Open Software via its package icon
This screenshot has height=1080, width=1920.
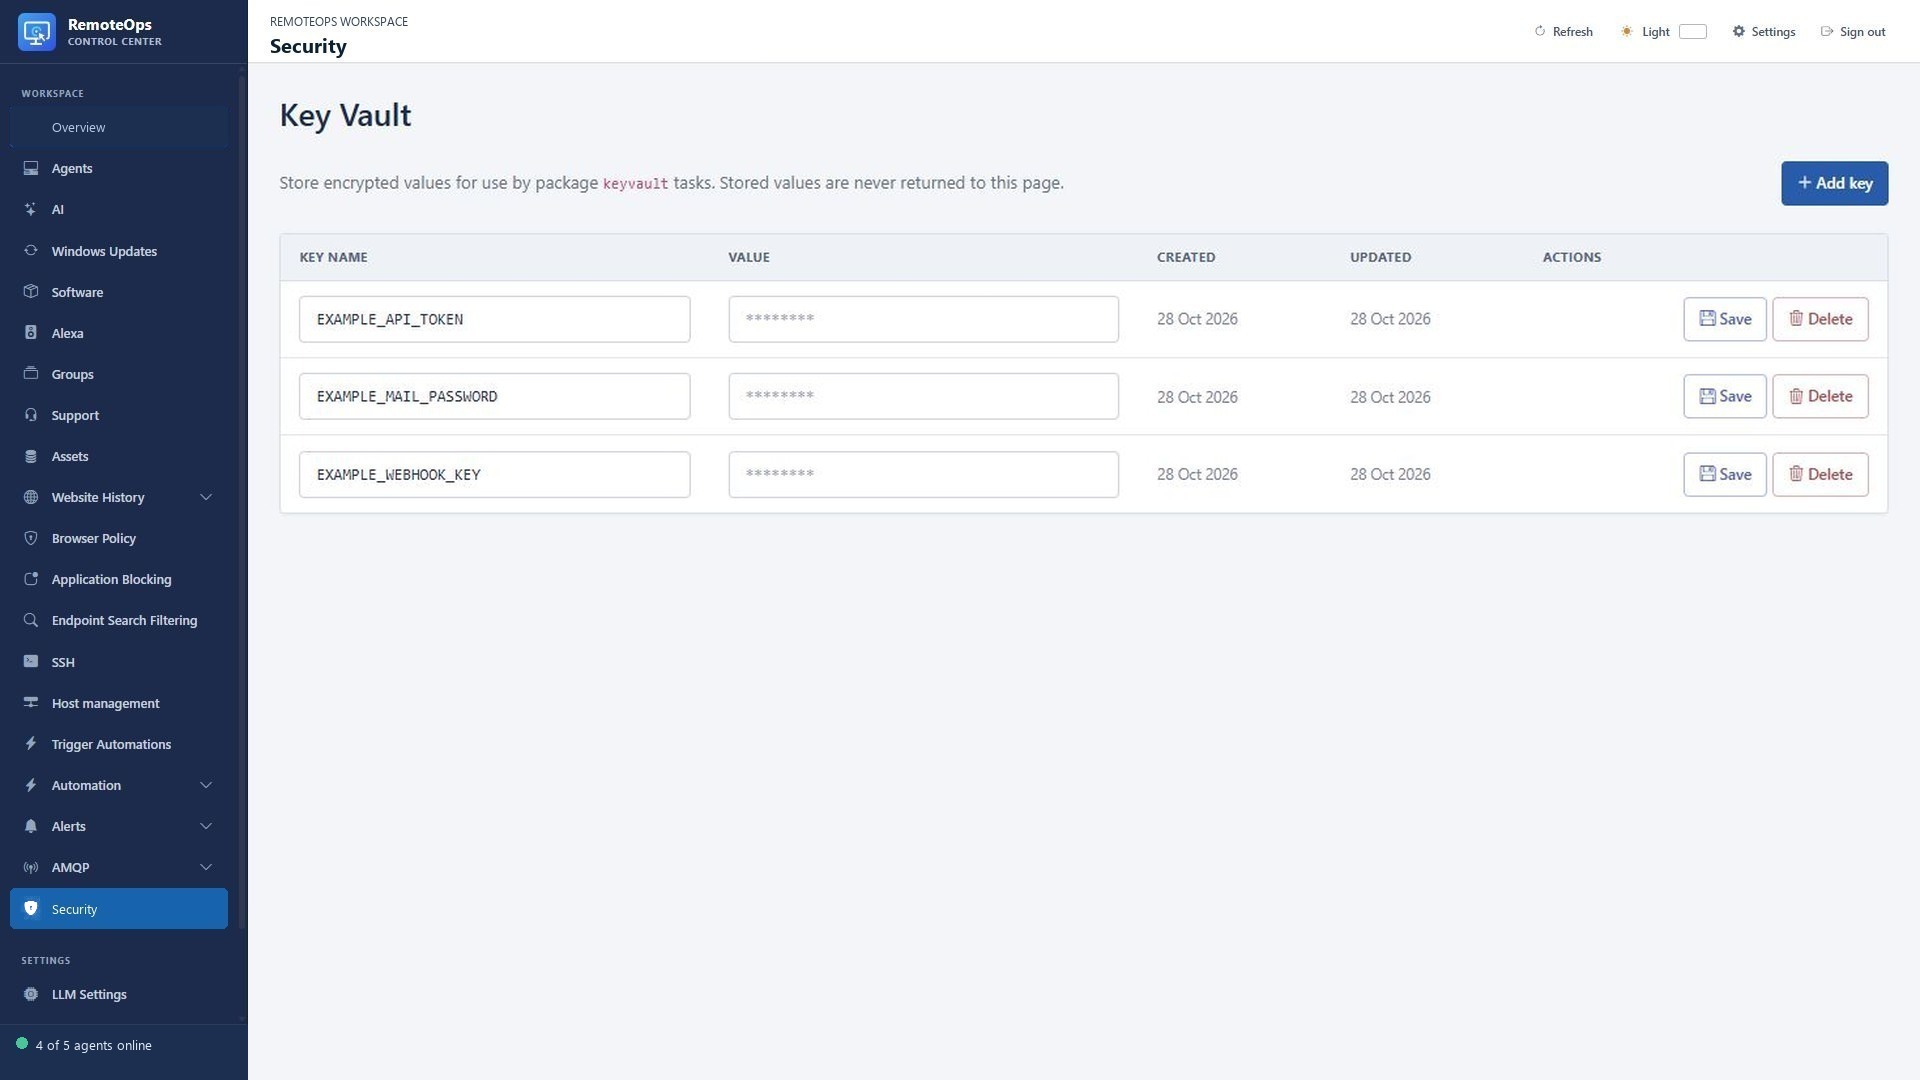click(x=31, y=292)
